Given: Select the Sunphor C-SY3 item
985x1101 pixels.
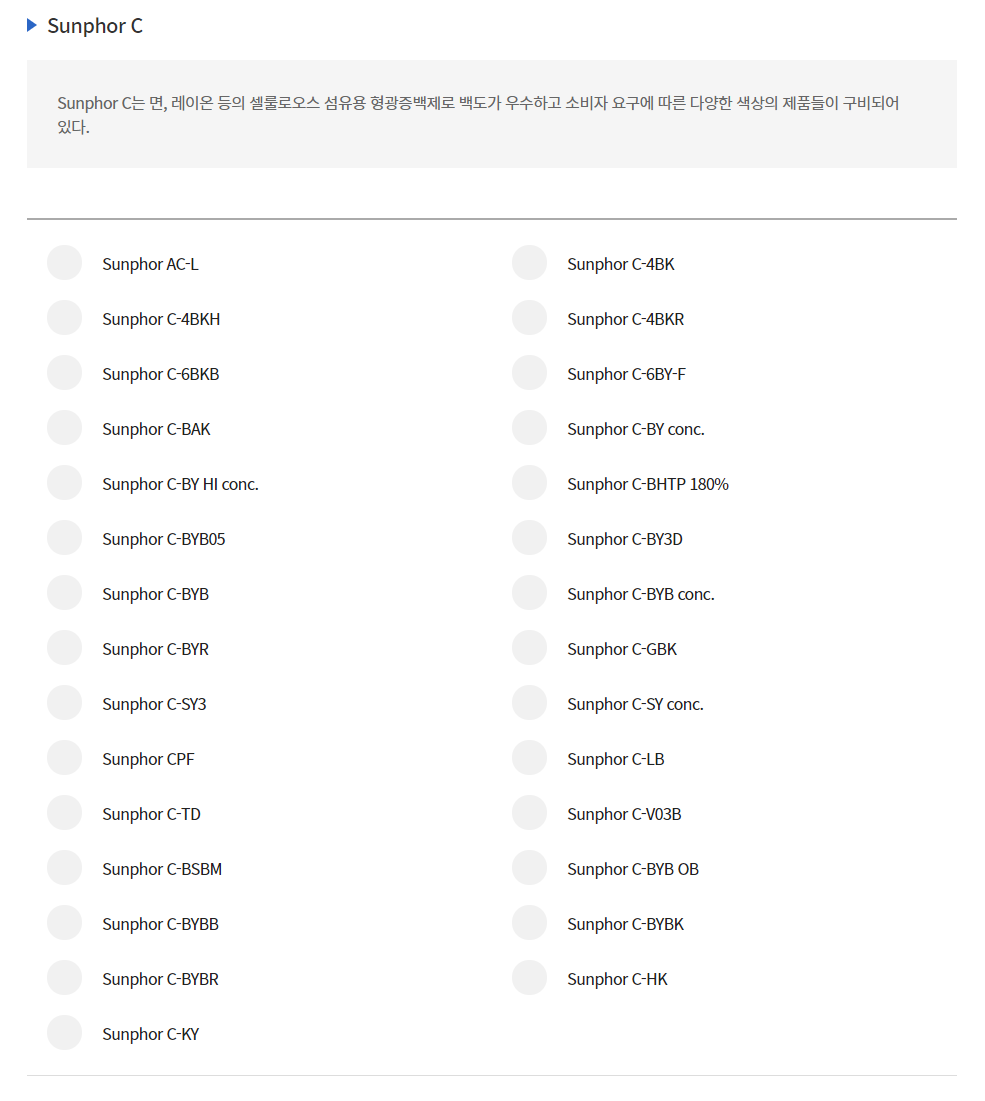Looking at the screenshot, I should [x=154, y=704].
